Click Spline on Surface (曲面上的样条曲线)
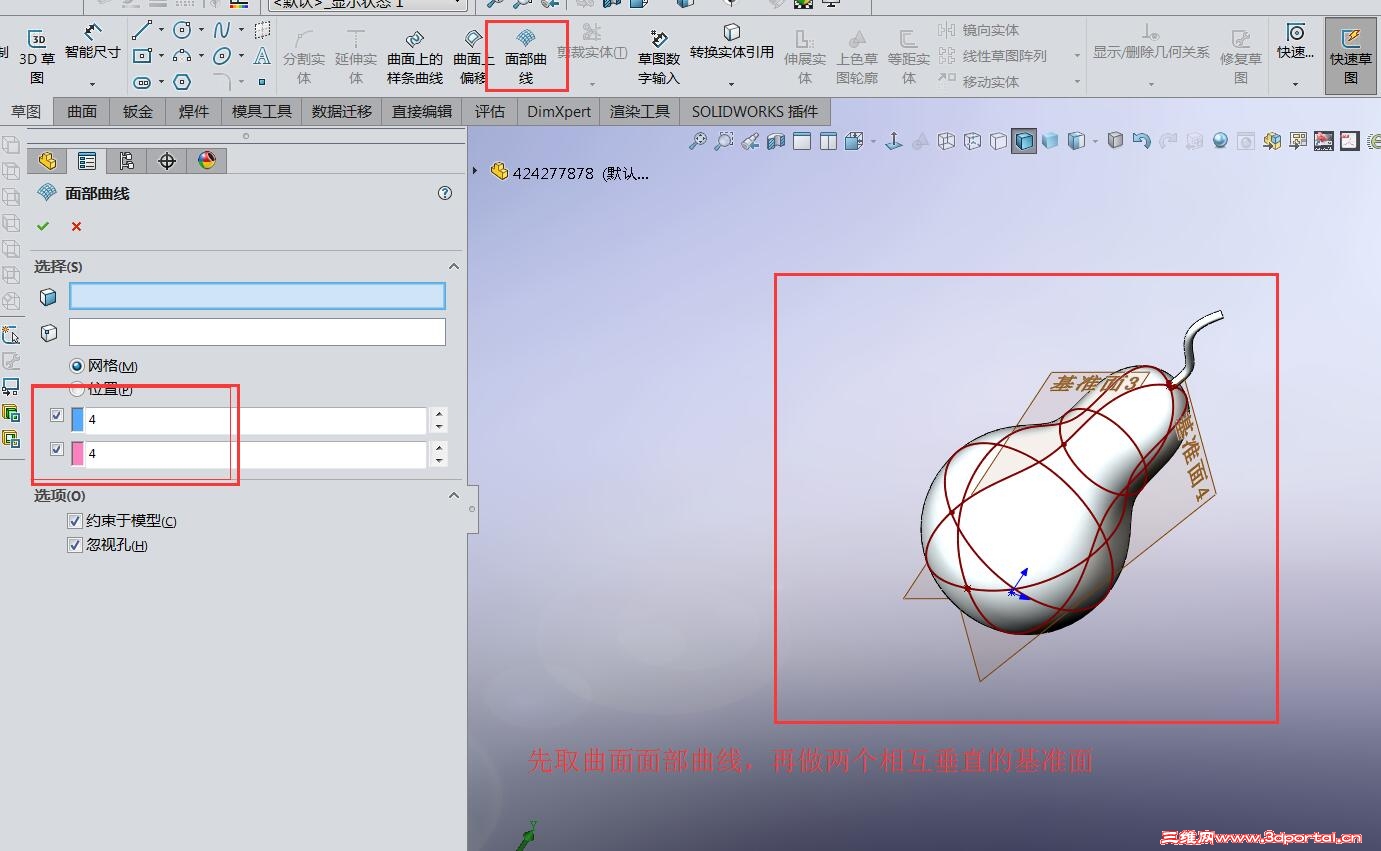The width and height of the screenshot is (1381, 851). click(x=415, y=57)
